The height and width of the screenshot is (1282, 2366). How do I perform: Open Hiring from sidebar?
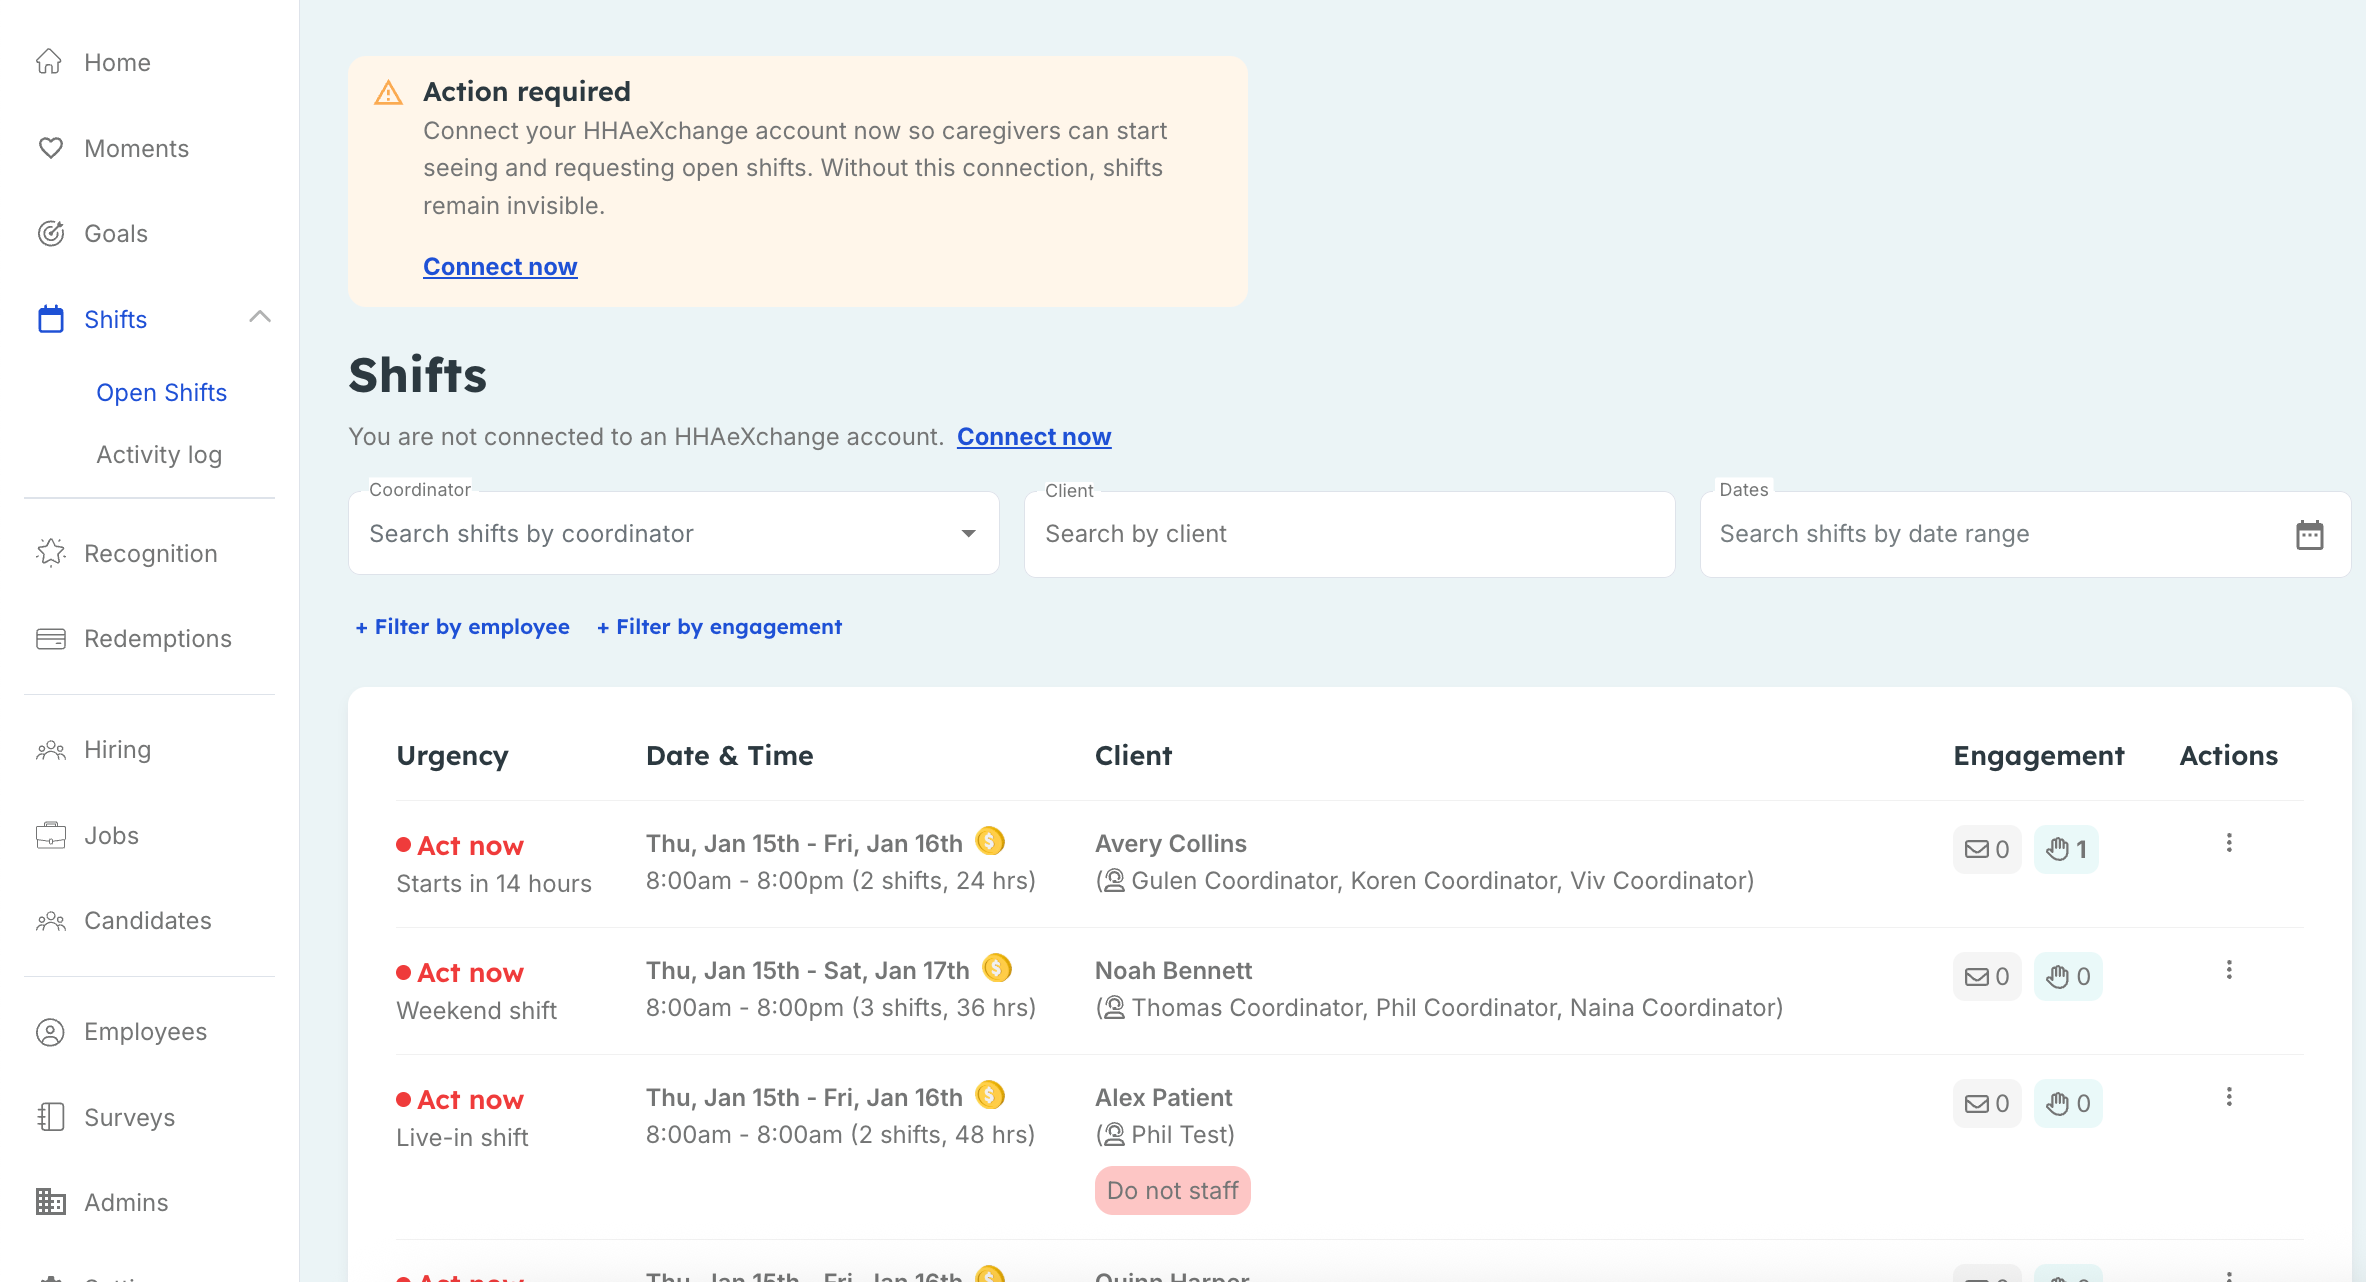pyautogui.click(x=117, y=750)
